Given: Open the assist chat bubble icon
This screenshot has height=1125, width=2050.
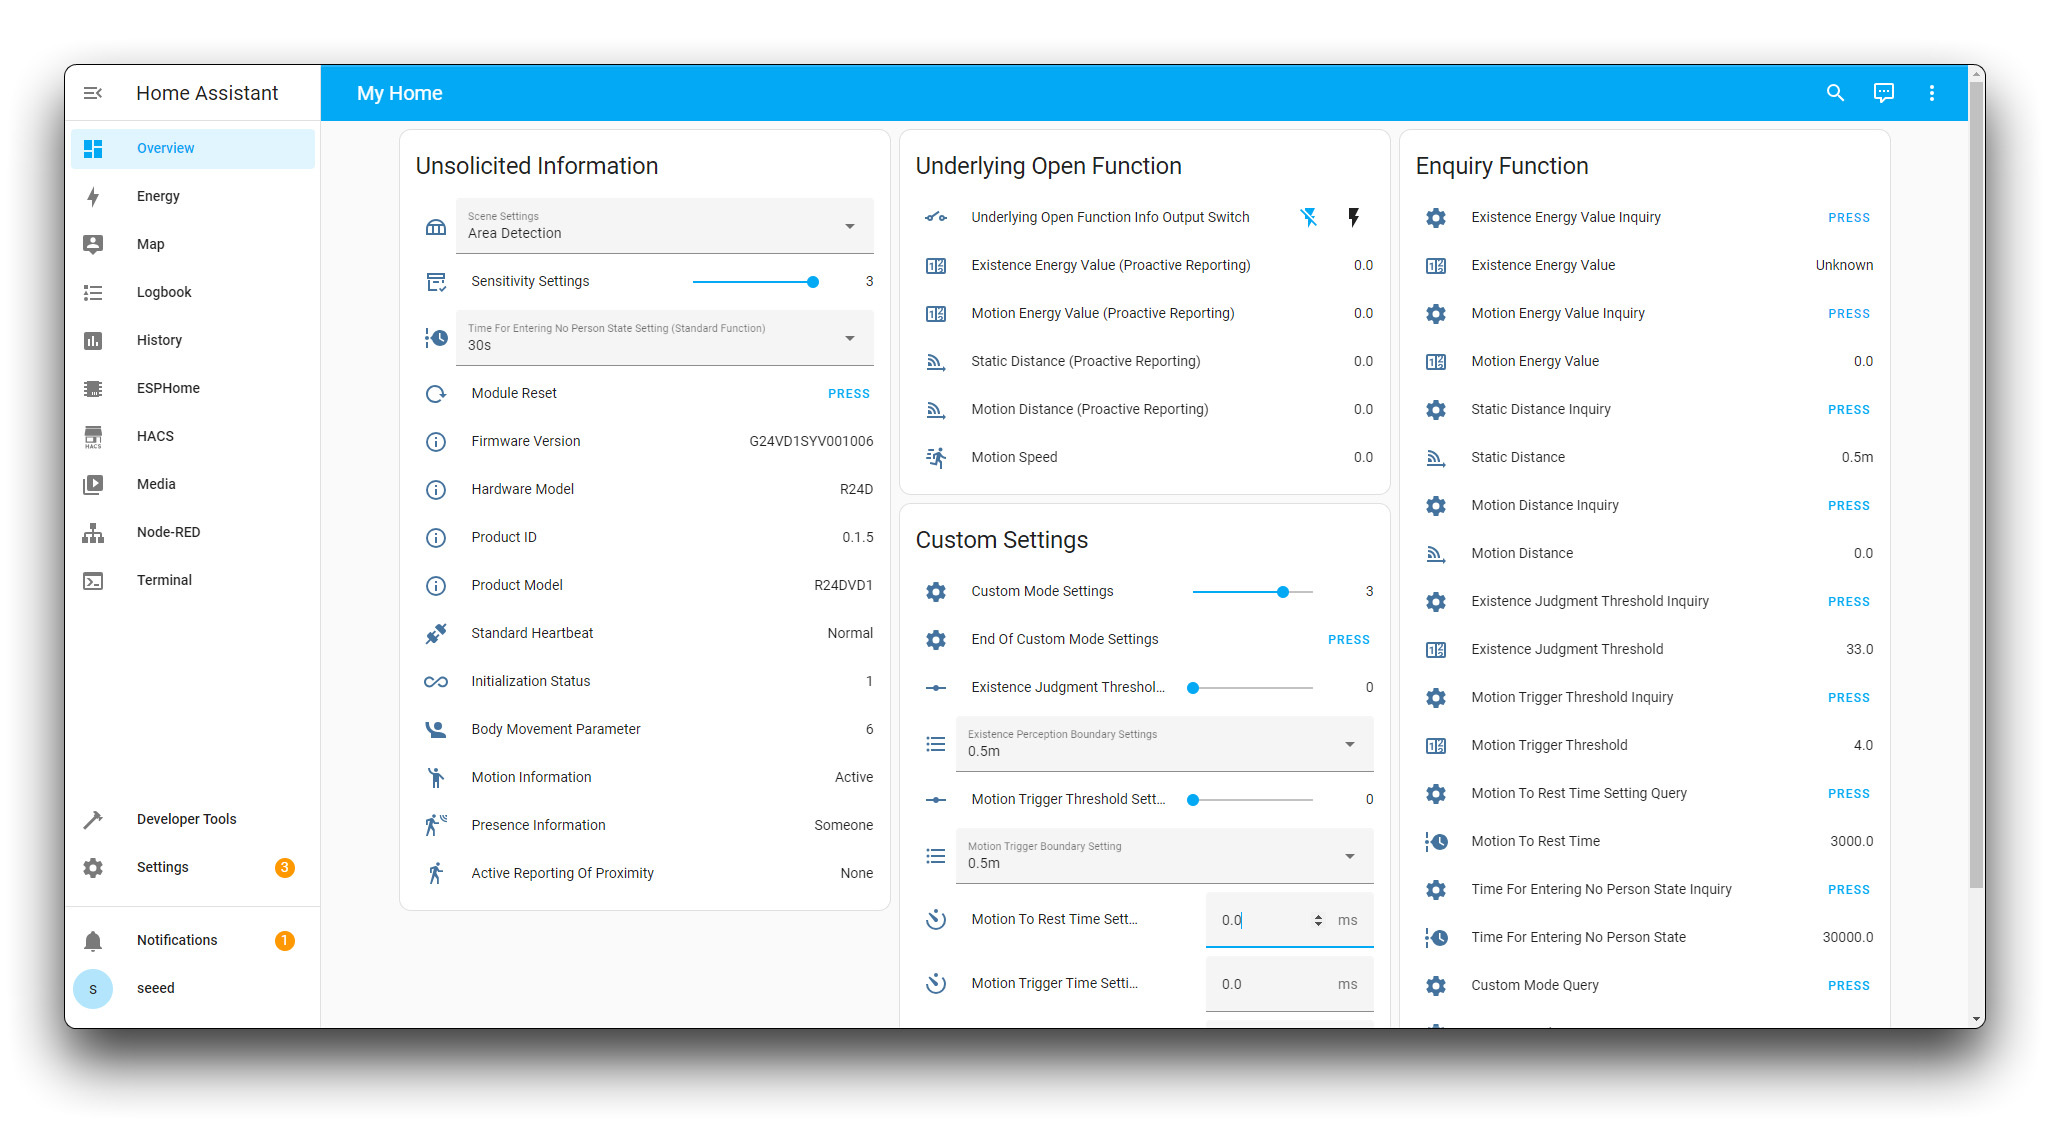Looking at the screenshot, I should pyautogui.click(x=1883, y=93).
